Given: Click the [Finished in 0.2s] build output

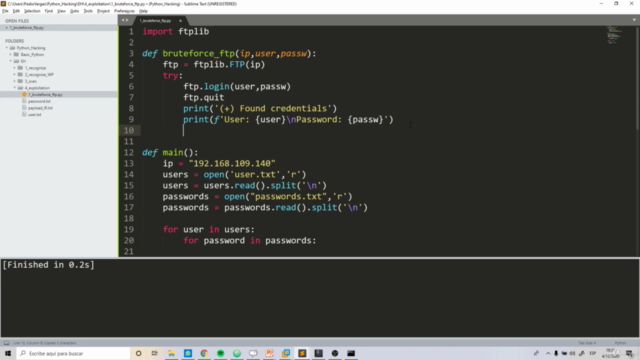Looking at the screenshot, I should (x=48, y=265).
